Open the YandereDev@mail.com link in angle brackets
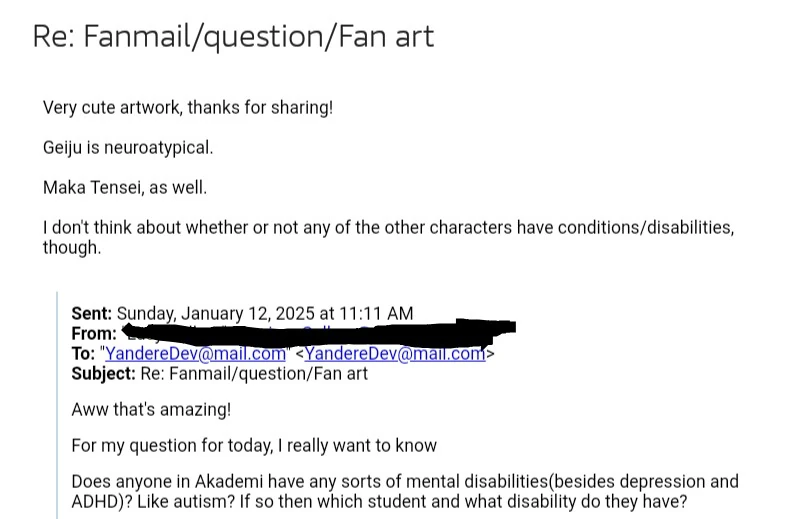 point(396,353)
